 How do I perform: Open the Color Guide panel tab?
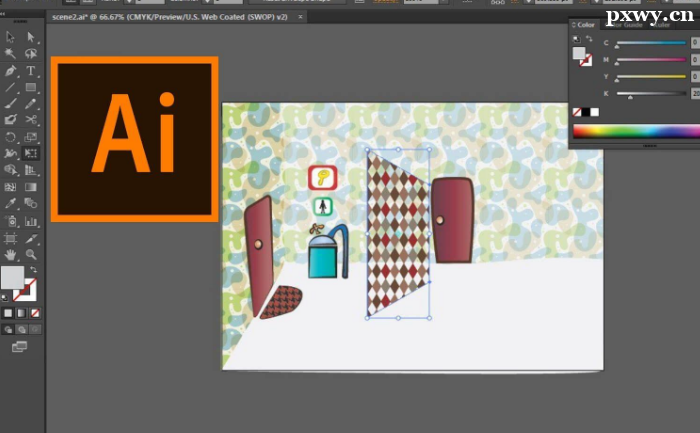pyautogui.click(x=625, y=24)
